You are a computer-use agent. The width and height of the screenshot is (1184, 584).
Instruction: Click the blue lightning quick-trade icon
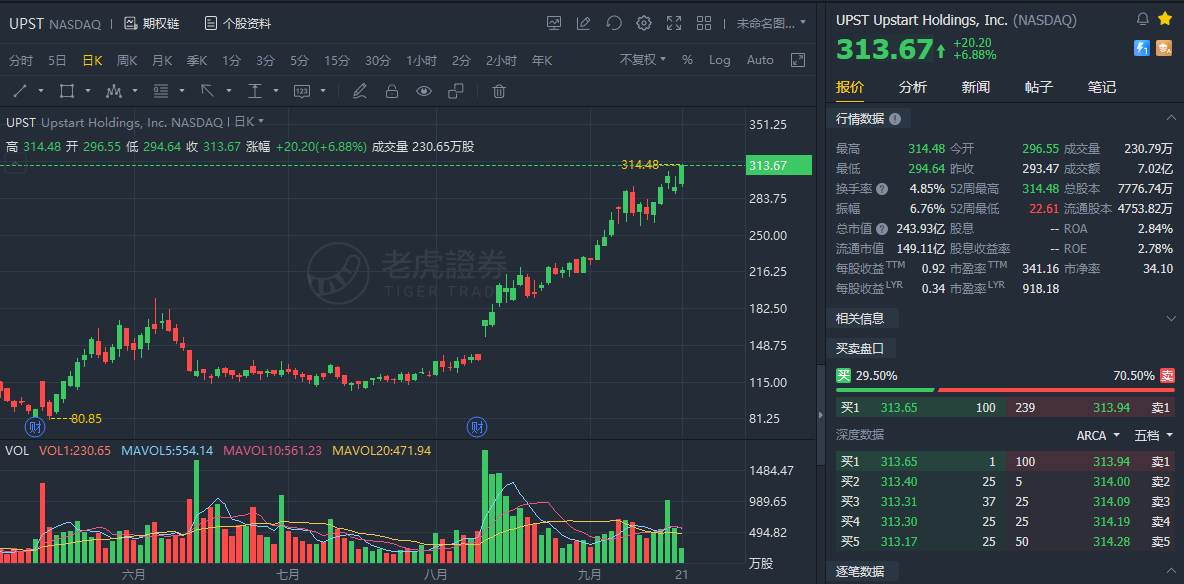point(1142,48)
